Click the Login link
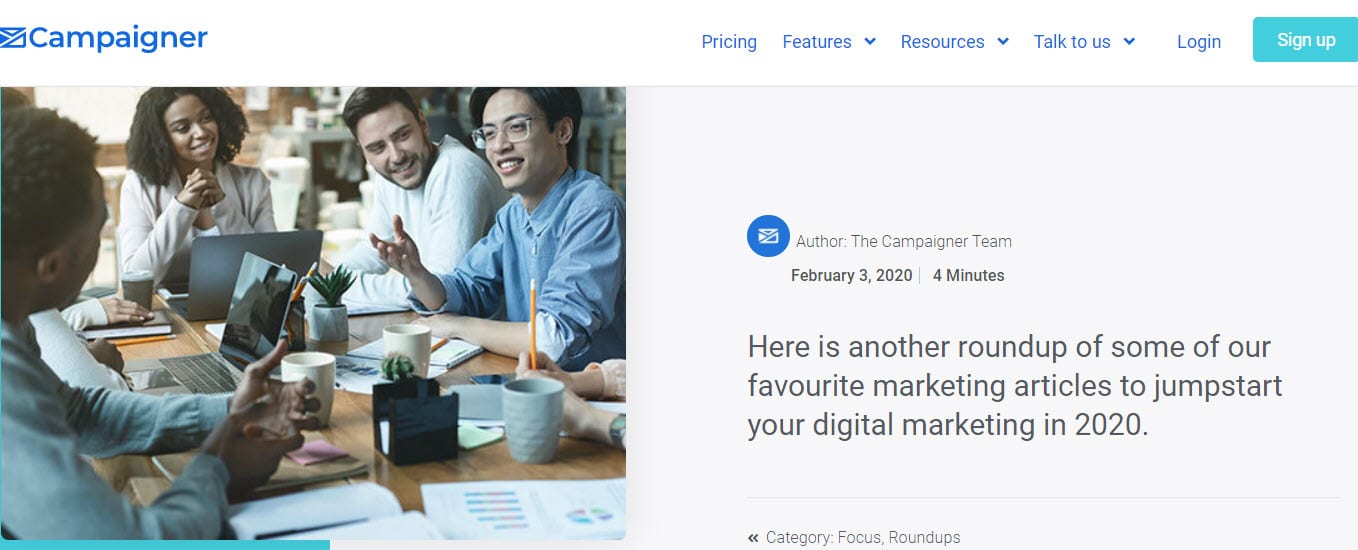The height and width of the screenshot is (550, 1358). click(x=1199, y=42)
